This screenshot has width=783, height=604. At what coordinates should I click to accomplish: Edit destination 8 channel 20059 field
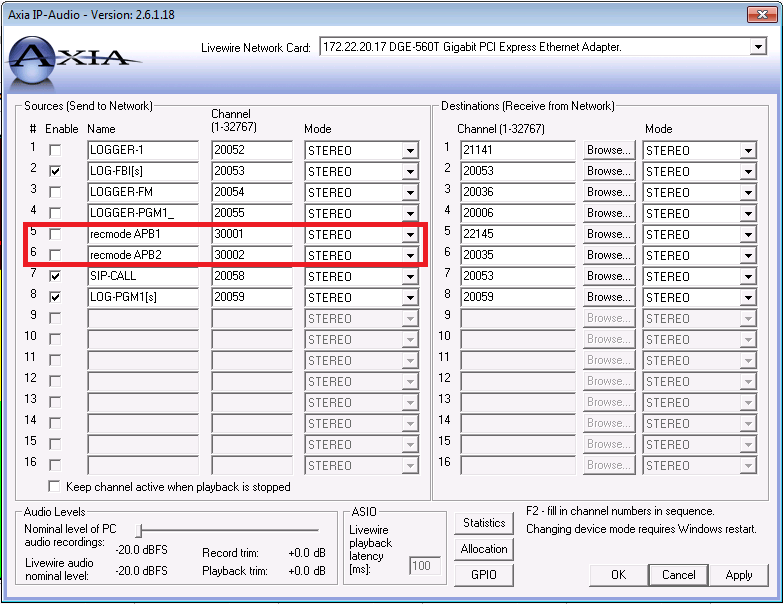518,297
